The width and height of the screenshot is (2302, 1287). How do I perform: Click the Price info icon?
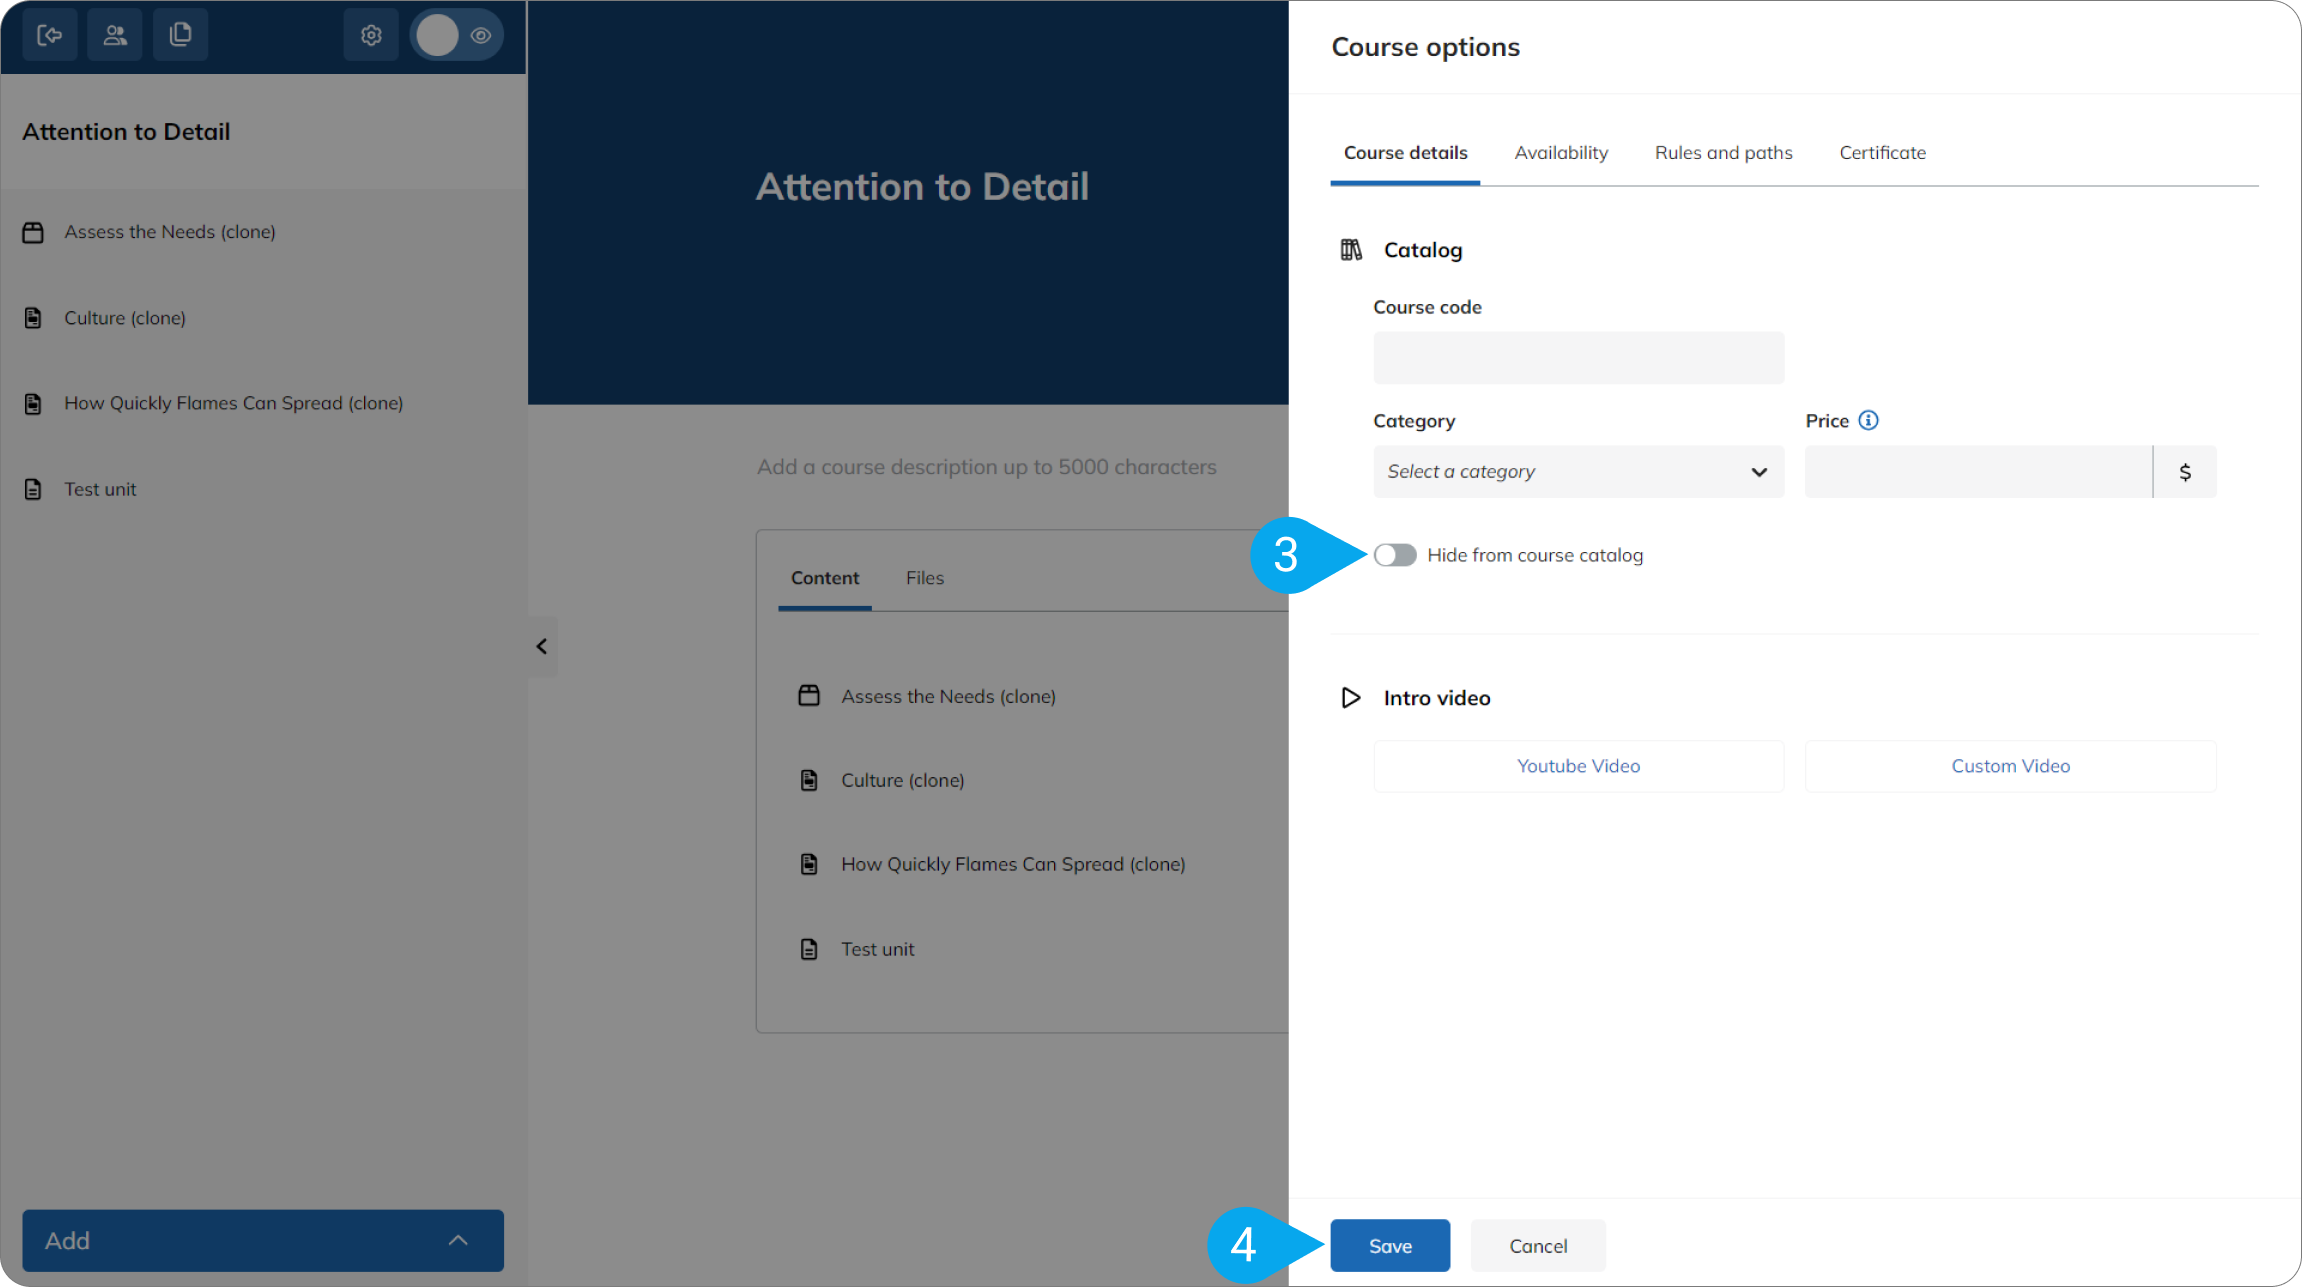pos(1868,420)
